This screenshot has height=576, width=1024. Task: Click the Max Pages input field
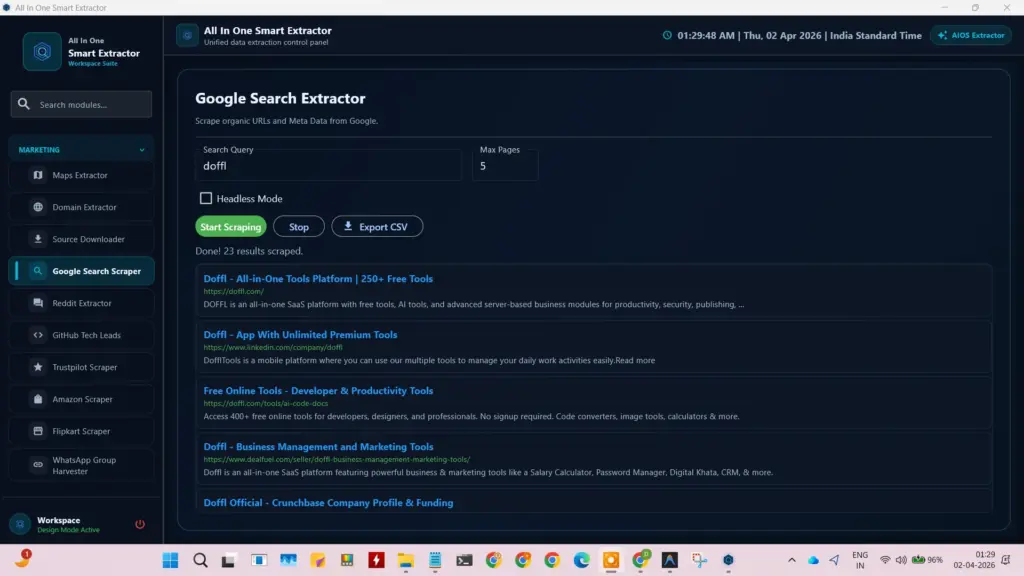505,166
